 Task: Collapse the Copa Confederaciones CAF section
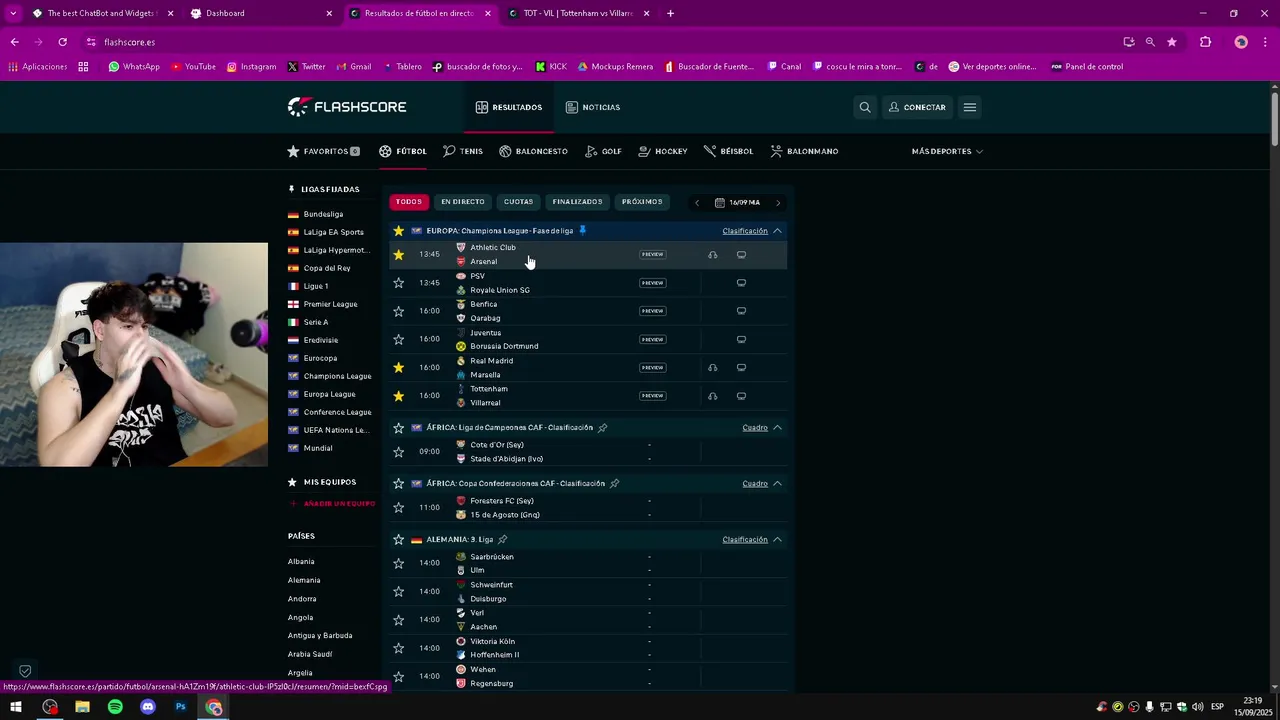[x=777, y=484]
